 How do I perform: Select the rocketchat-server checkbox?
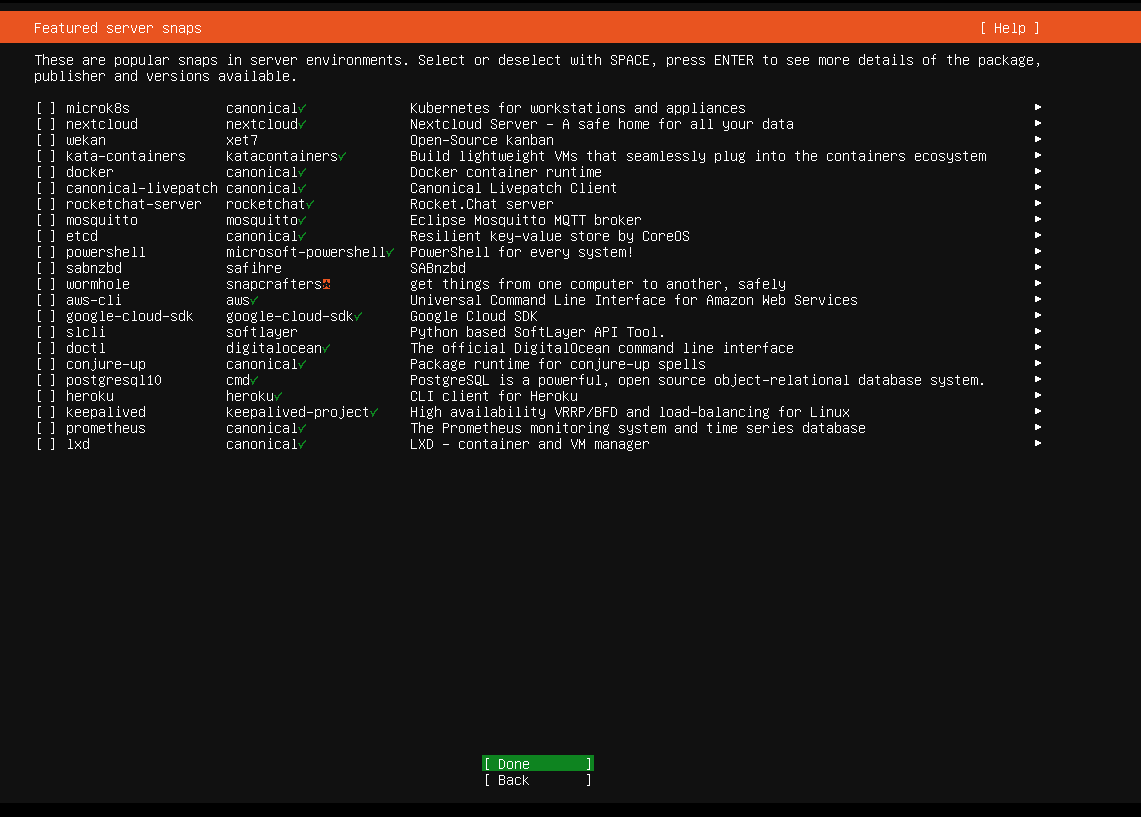click(46, 204)
